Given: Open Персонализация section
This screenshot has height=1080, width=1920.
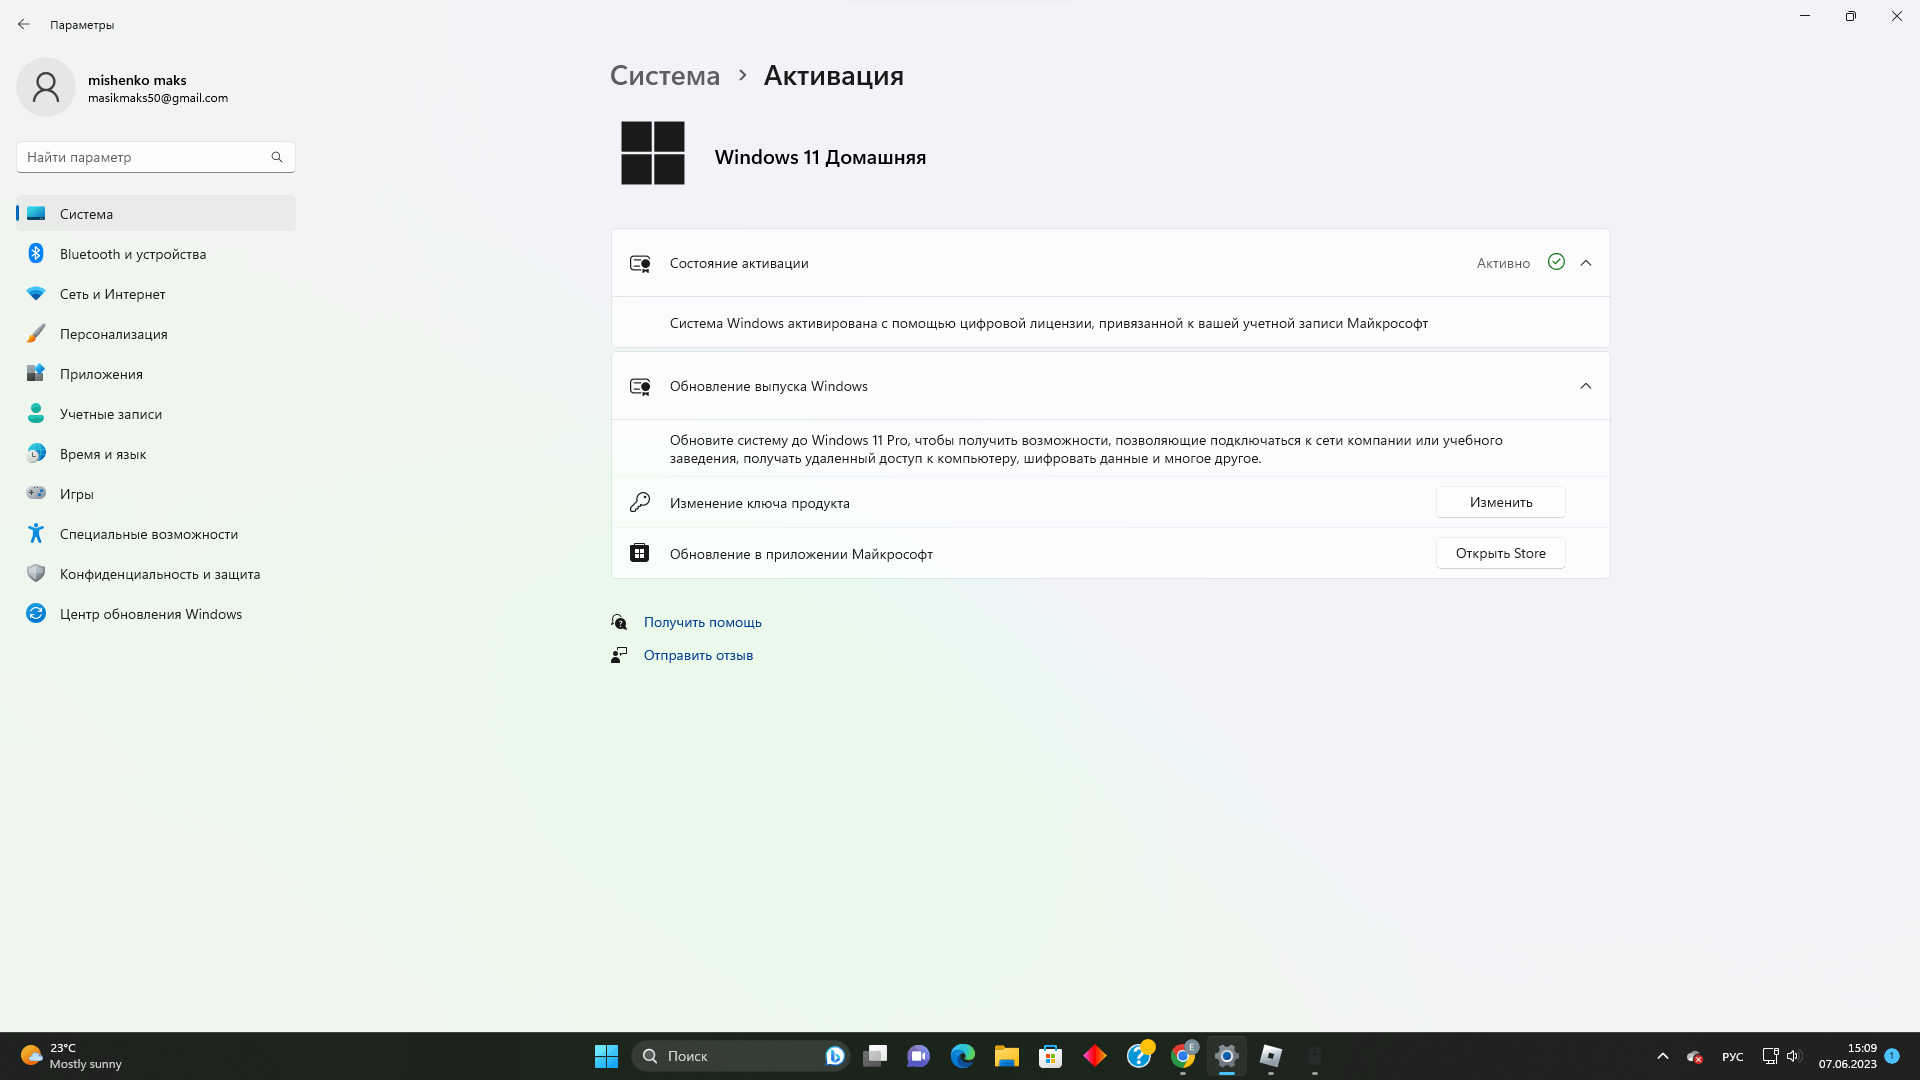Looking at the screenshot, I should pyautogui.click(x=156, y=334).
